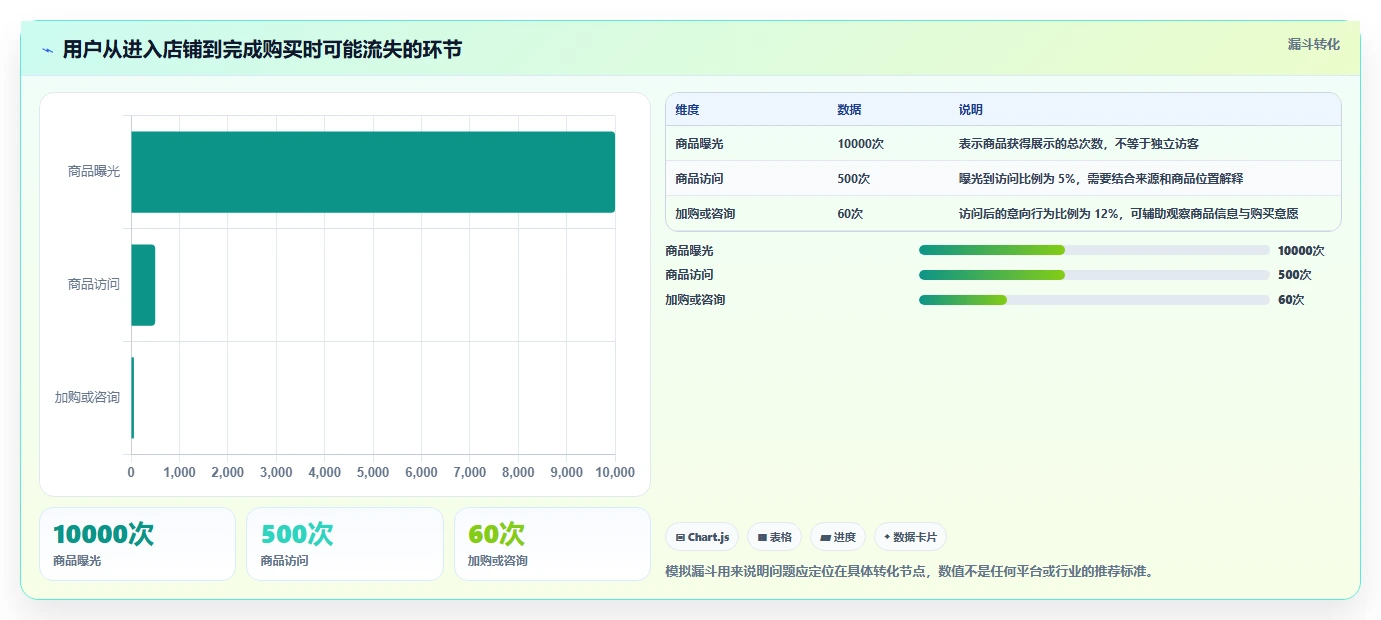The width and height of the screenshot is (1381, 620).
Task: Click the 加购或咨询 label on chart axis
Action: pyautogui.click(x=87, y=398)
